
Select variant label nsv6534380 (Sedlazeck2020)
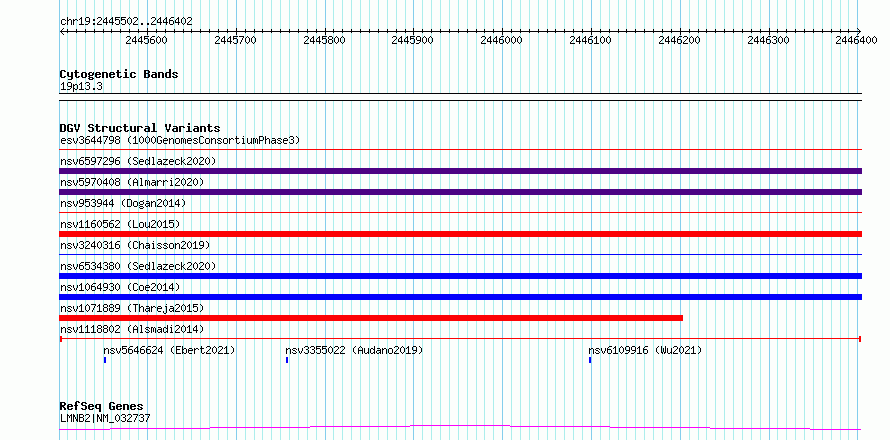tap(138, 266)
